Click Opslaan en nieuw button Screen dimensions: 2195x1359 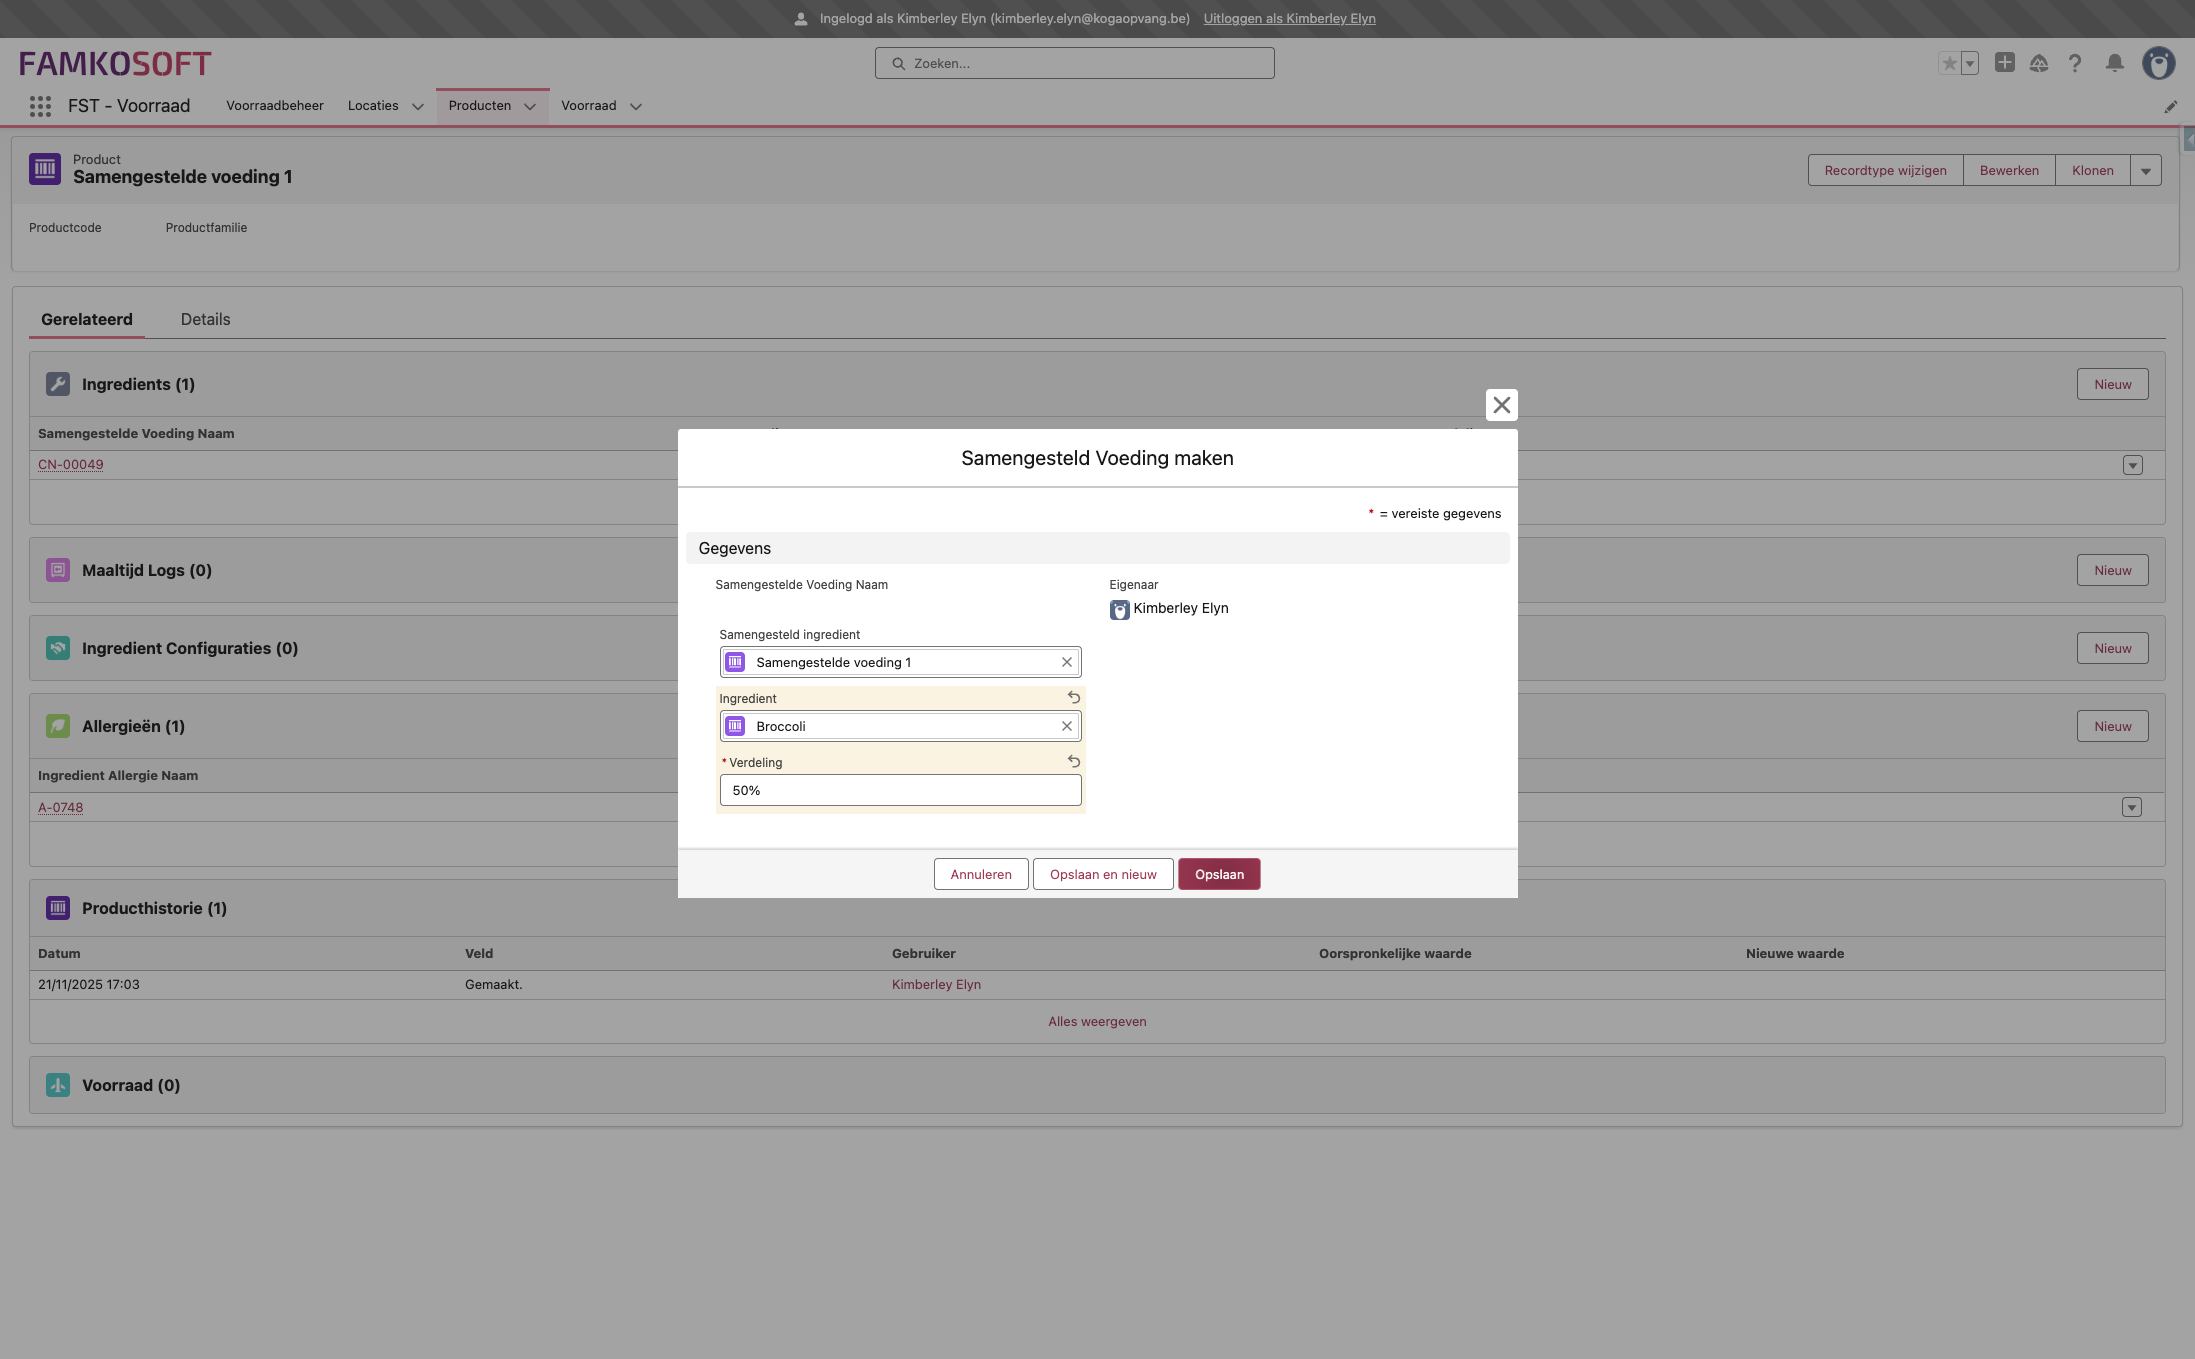[1102, 874]
